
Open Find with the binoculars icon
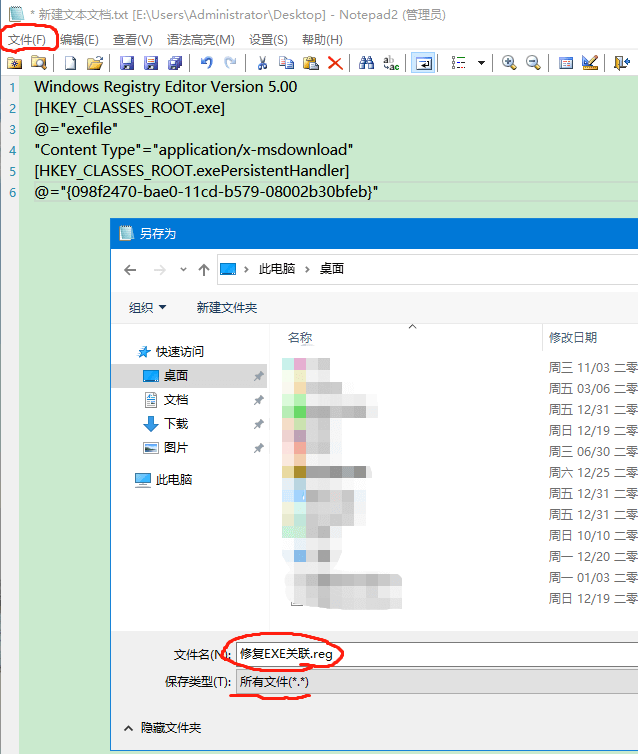[x=366, y=63]
